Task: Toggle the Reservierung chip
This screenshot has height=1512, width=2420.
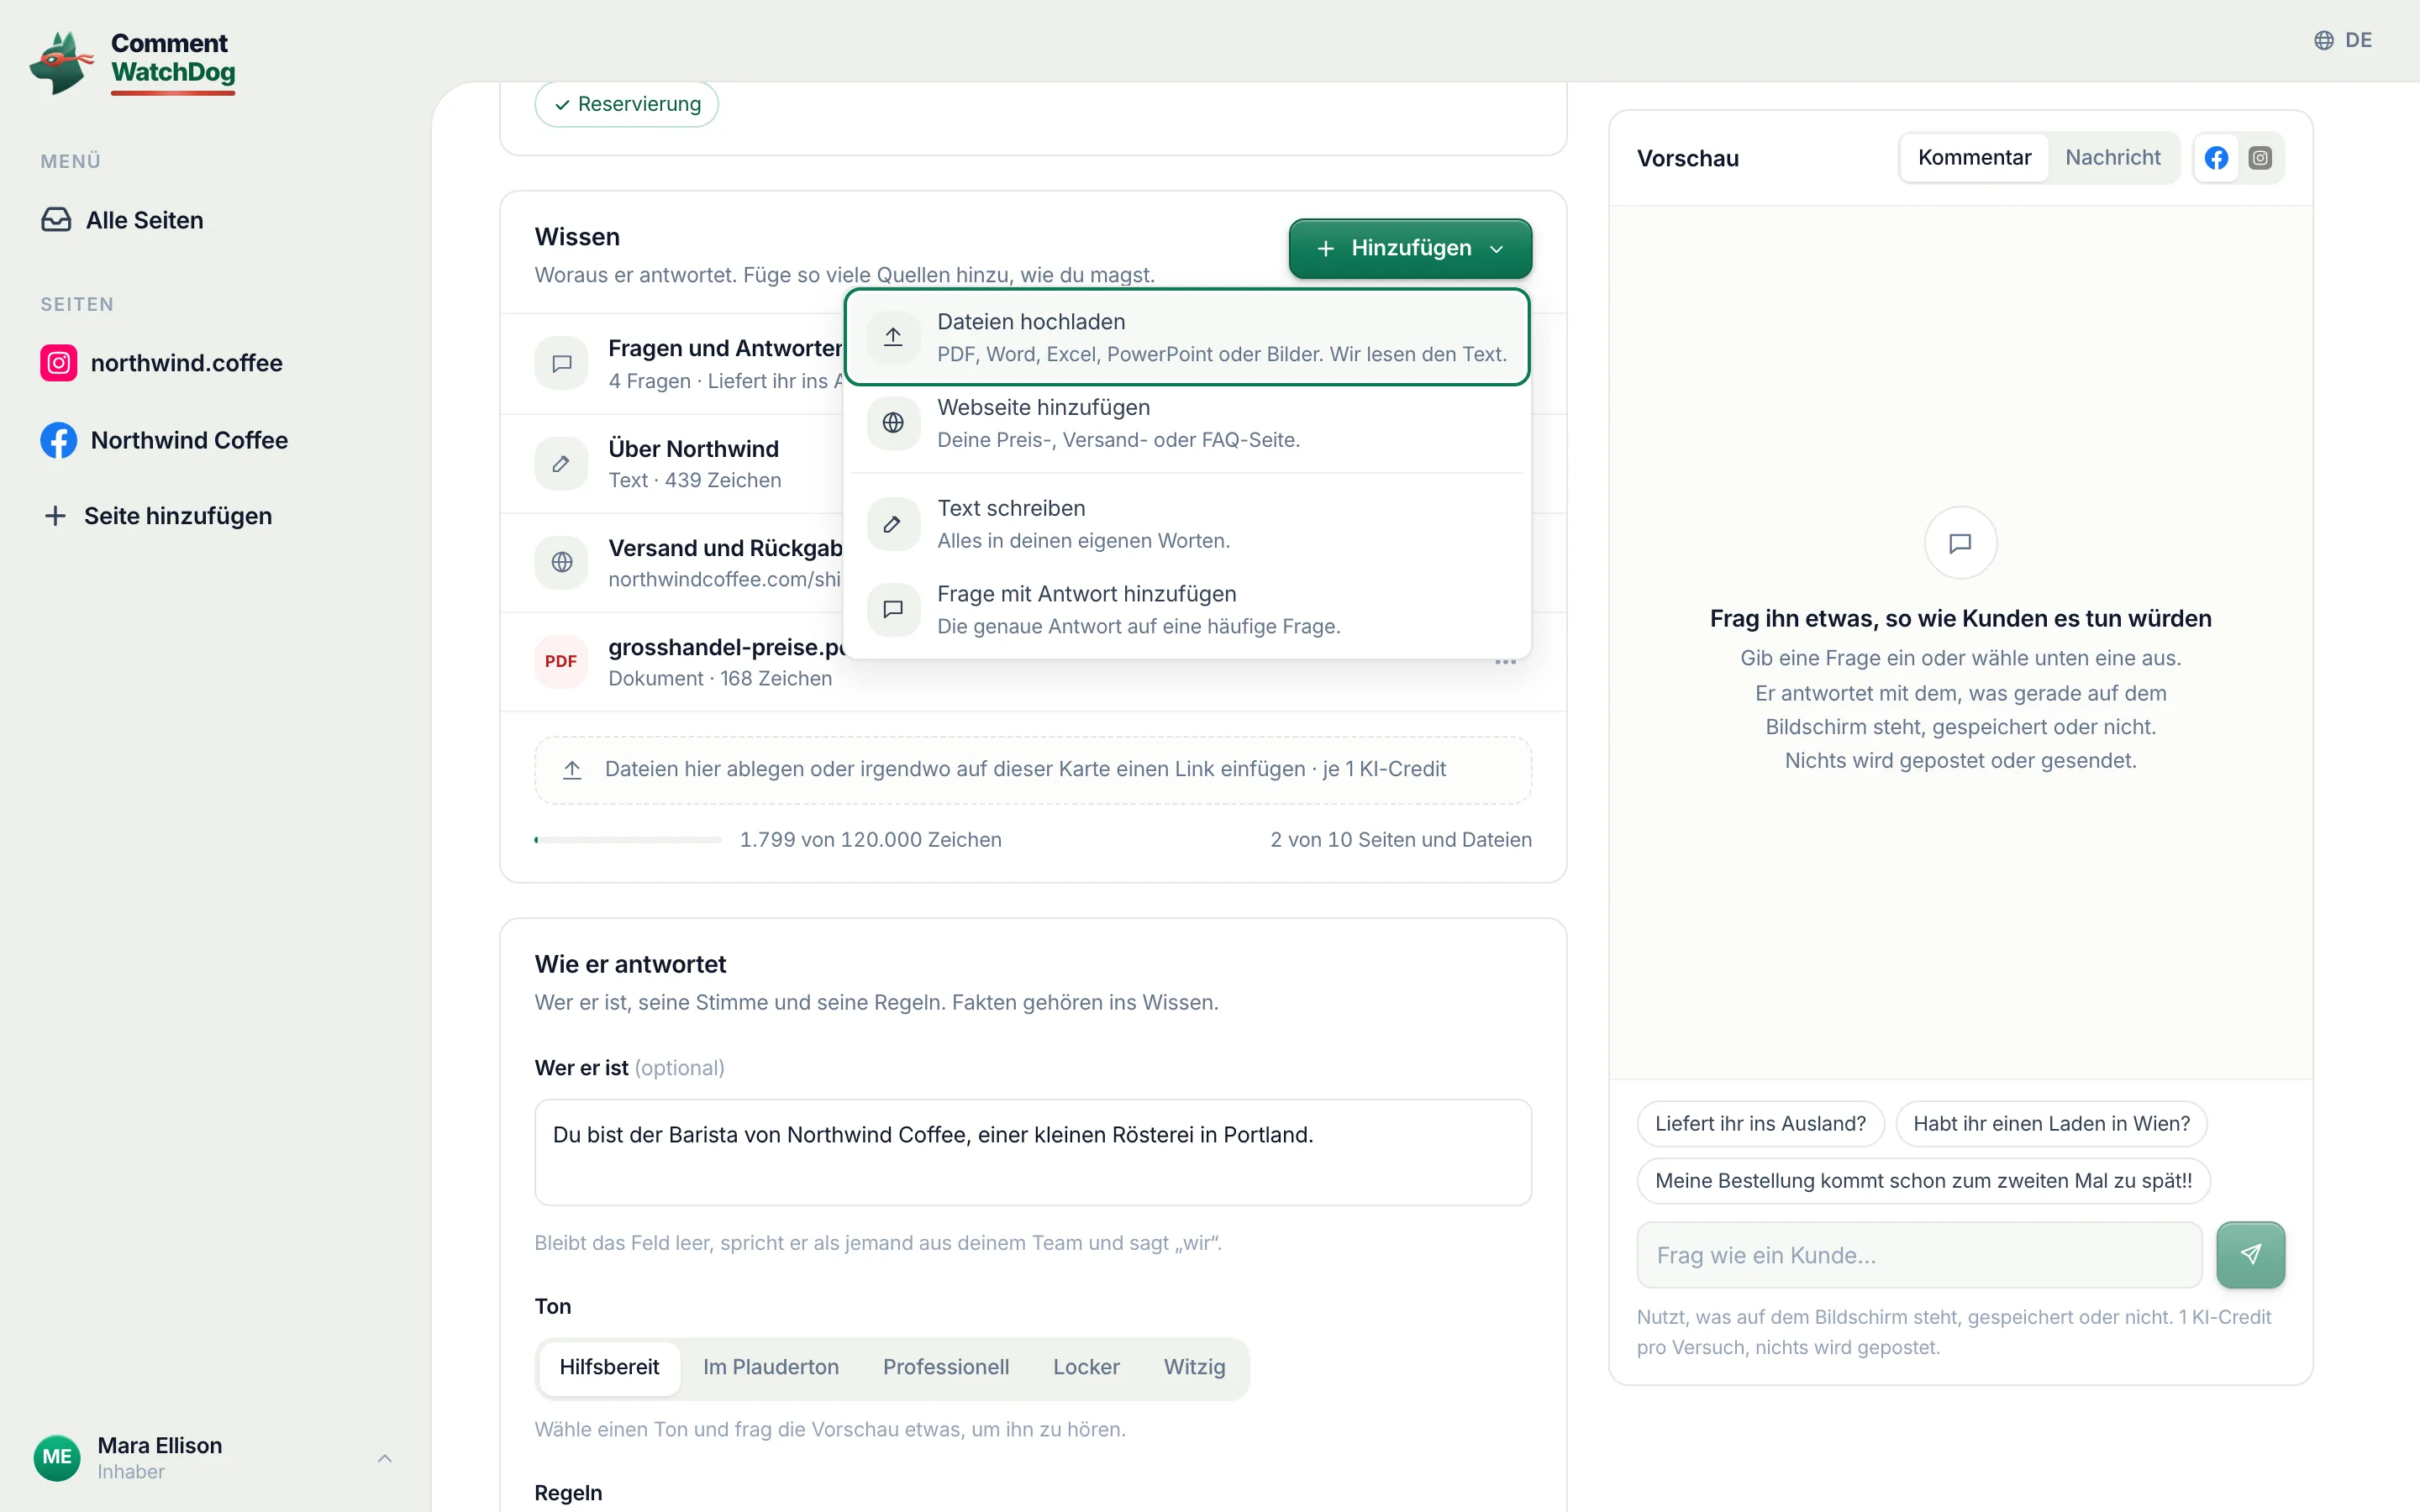Action: [627, 104]
